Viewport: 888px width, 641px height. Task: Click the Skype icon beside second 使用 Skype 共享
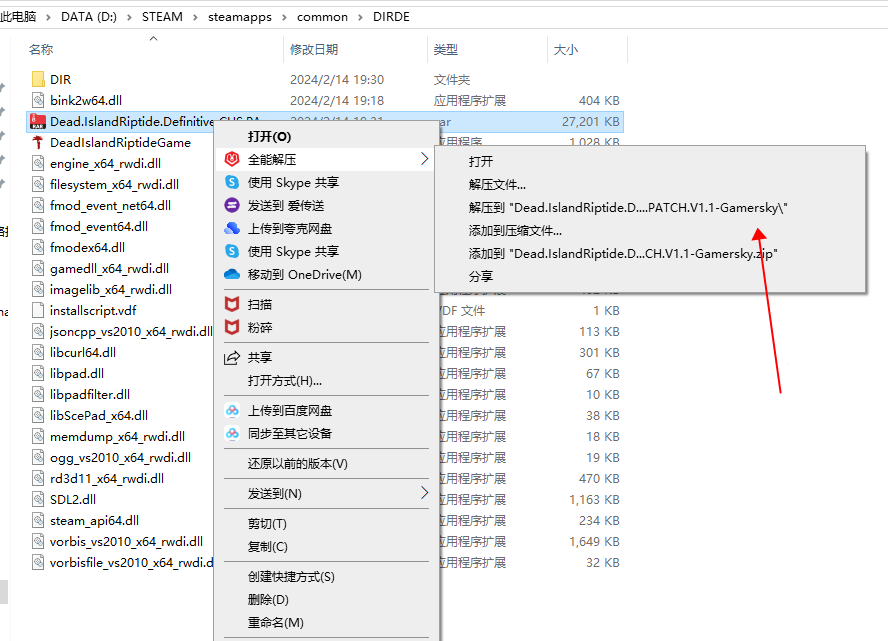pos(232,251)
